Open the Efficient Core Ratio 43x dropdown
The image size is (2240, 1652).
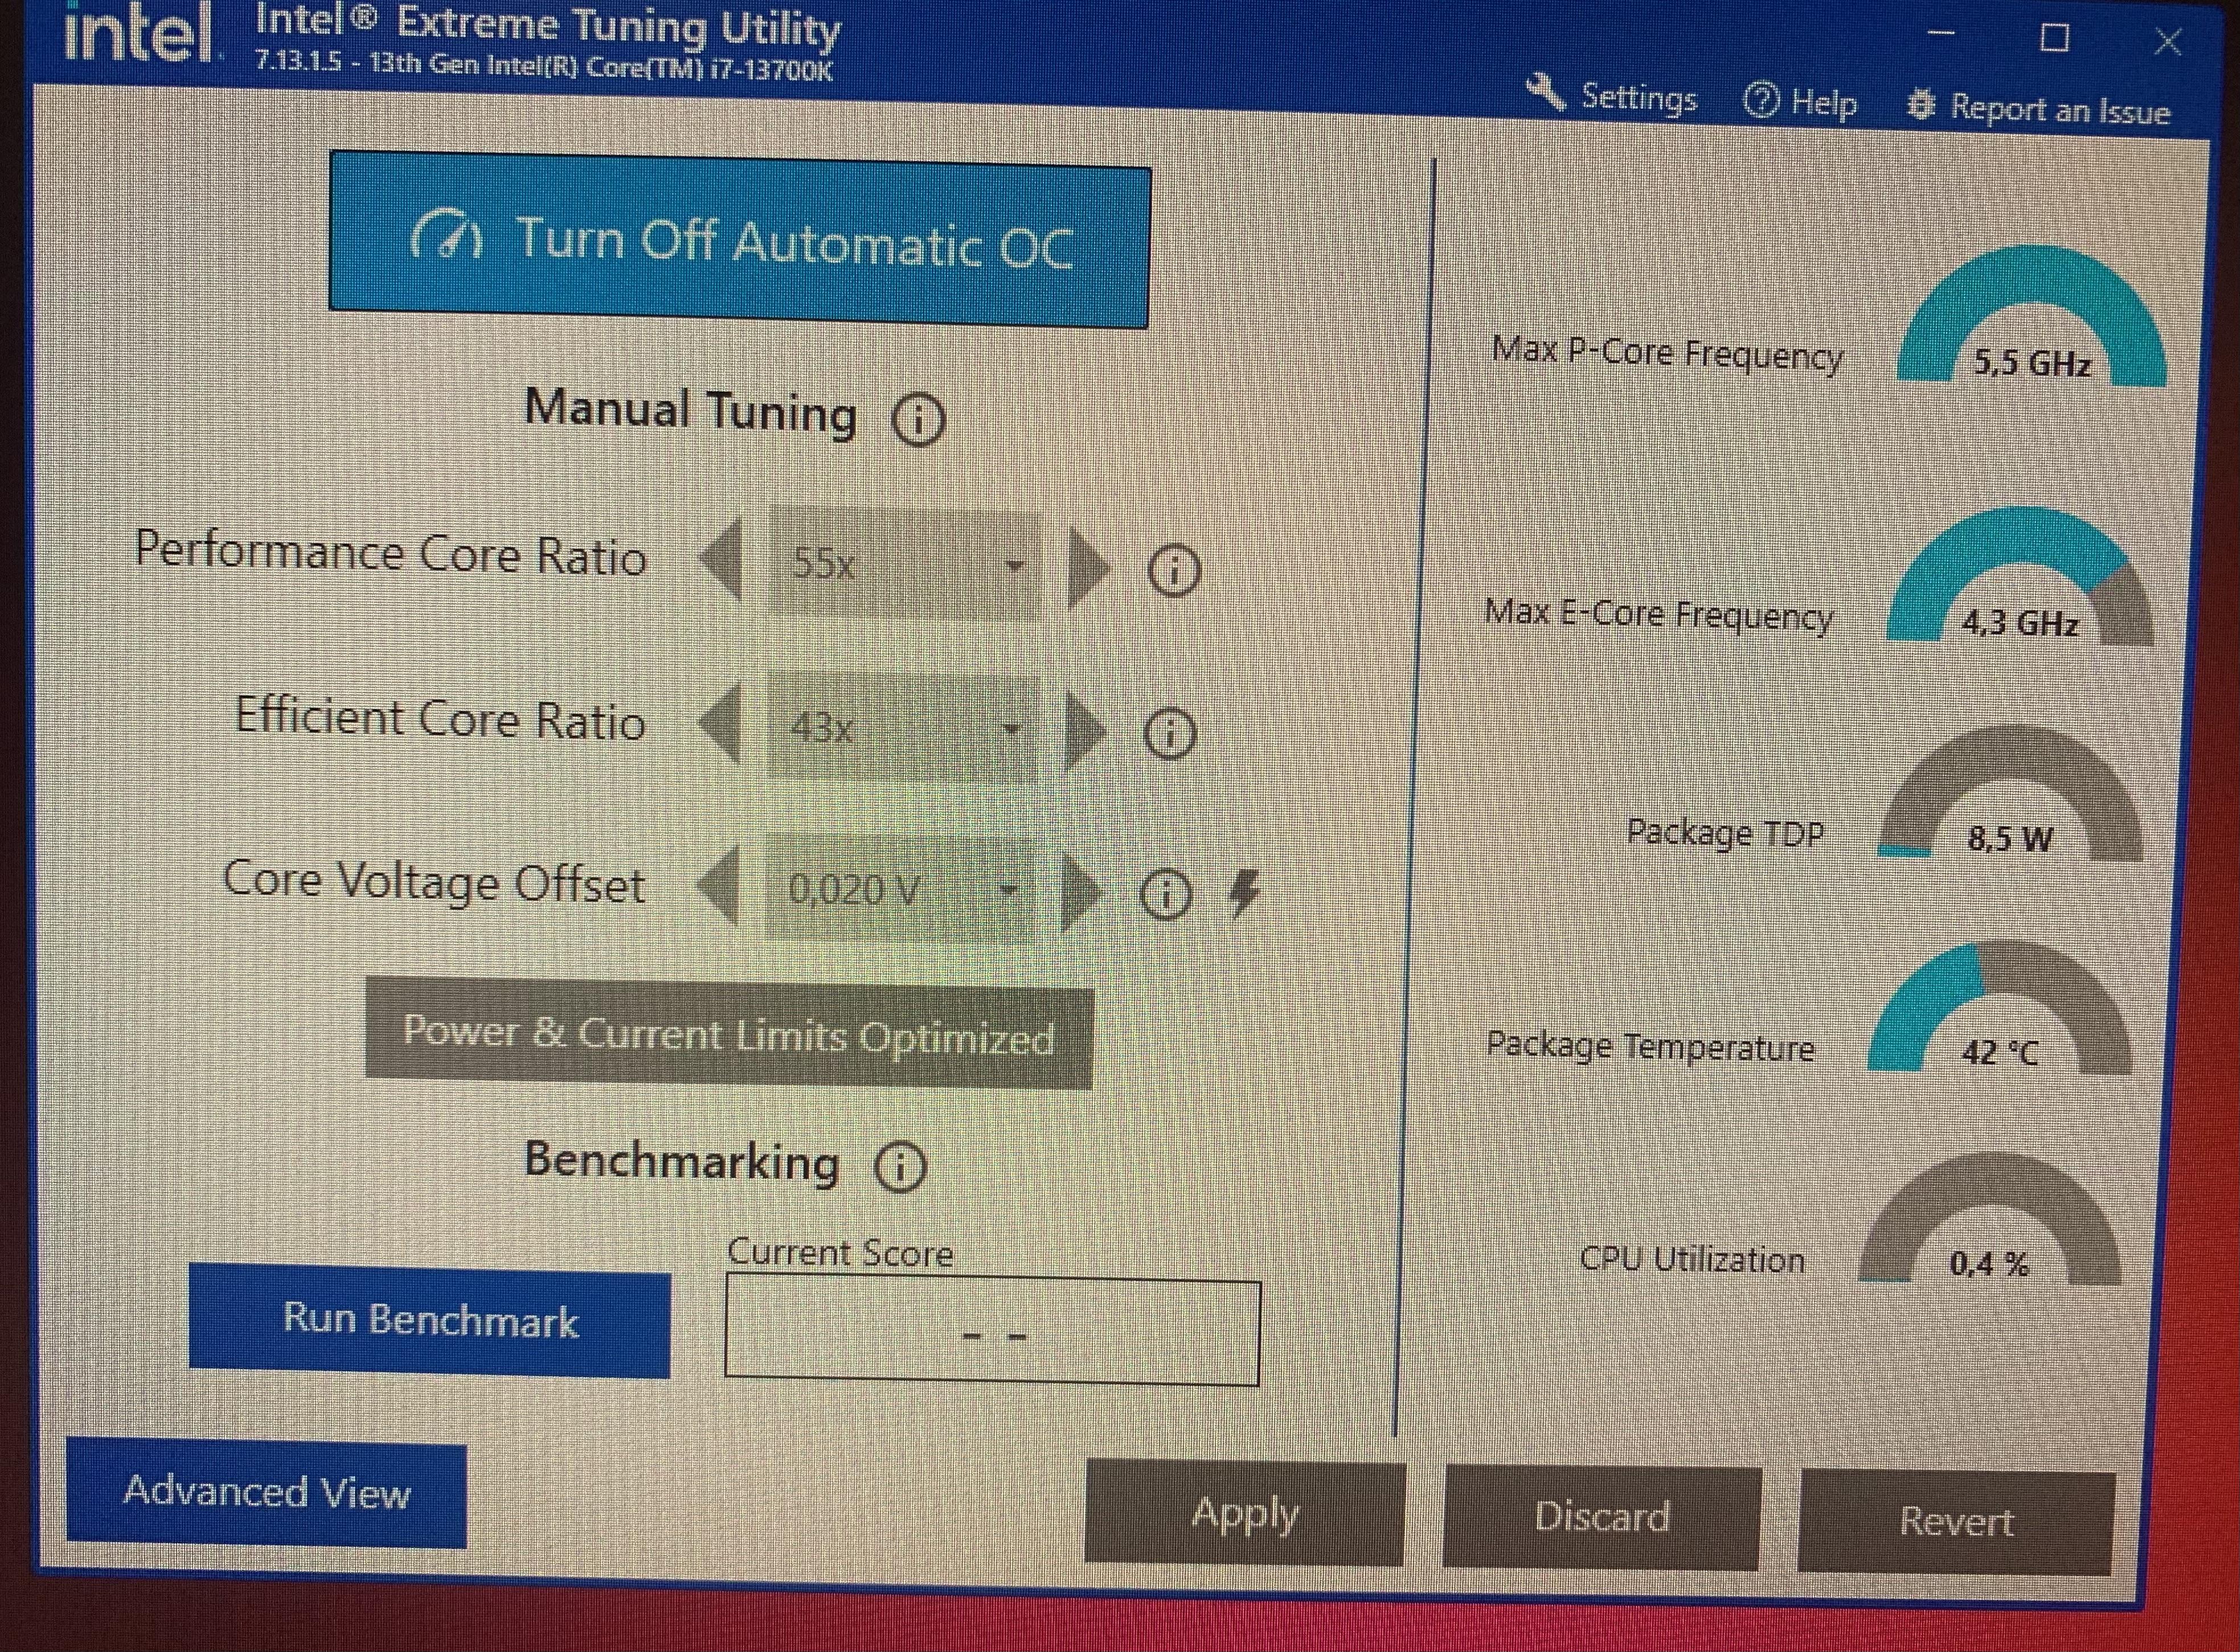[903, 727]
